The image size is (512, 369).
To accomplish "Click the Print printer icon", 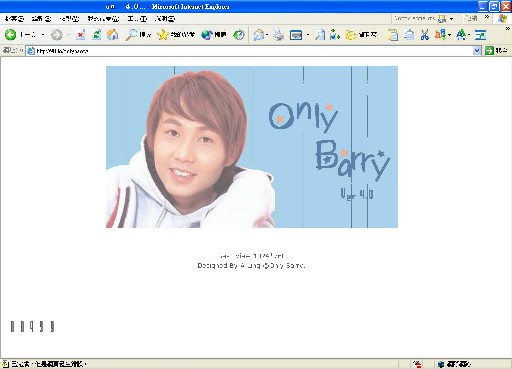I will click(278, 35).
